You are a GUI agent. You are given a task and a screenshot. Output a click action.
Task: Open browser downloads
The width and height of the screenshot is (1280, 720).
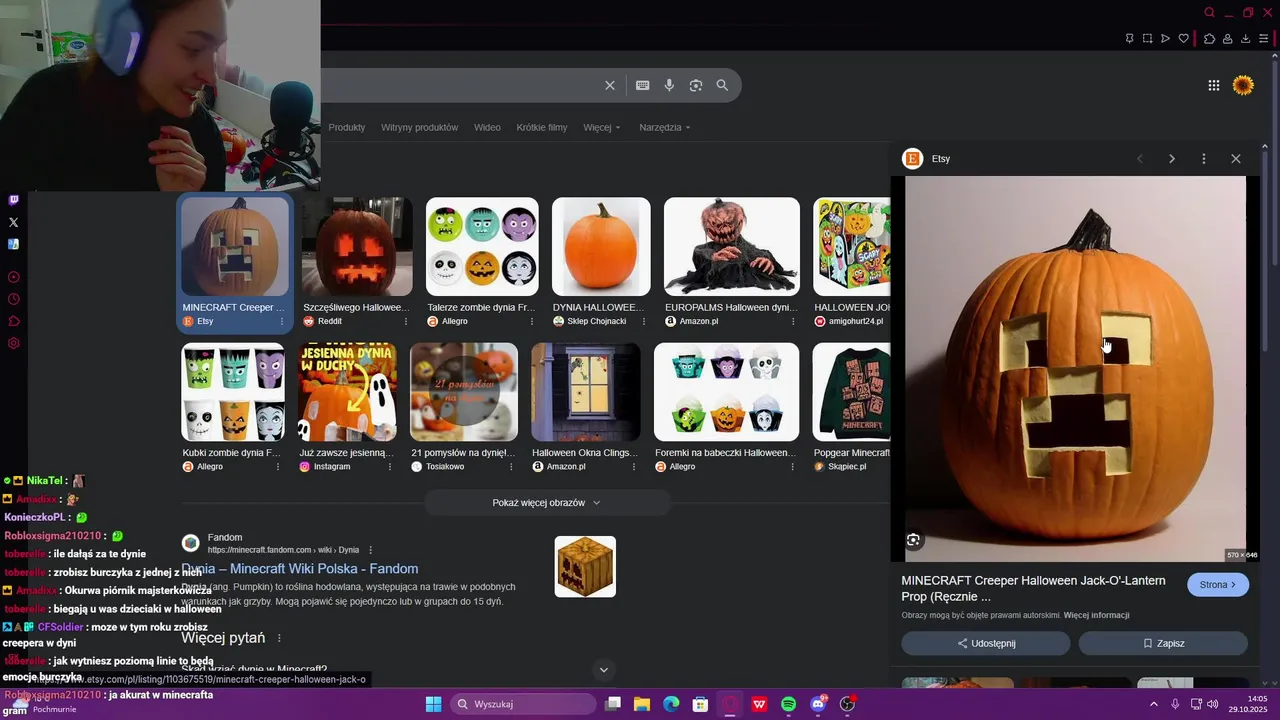coord(1246,39)
